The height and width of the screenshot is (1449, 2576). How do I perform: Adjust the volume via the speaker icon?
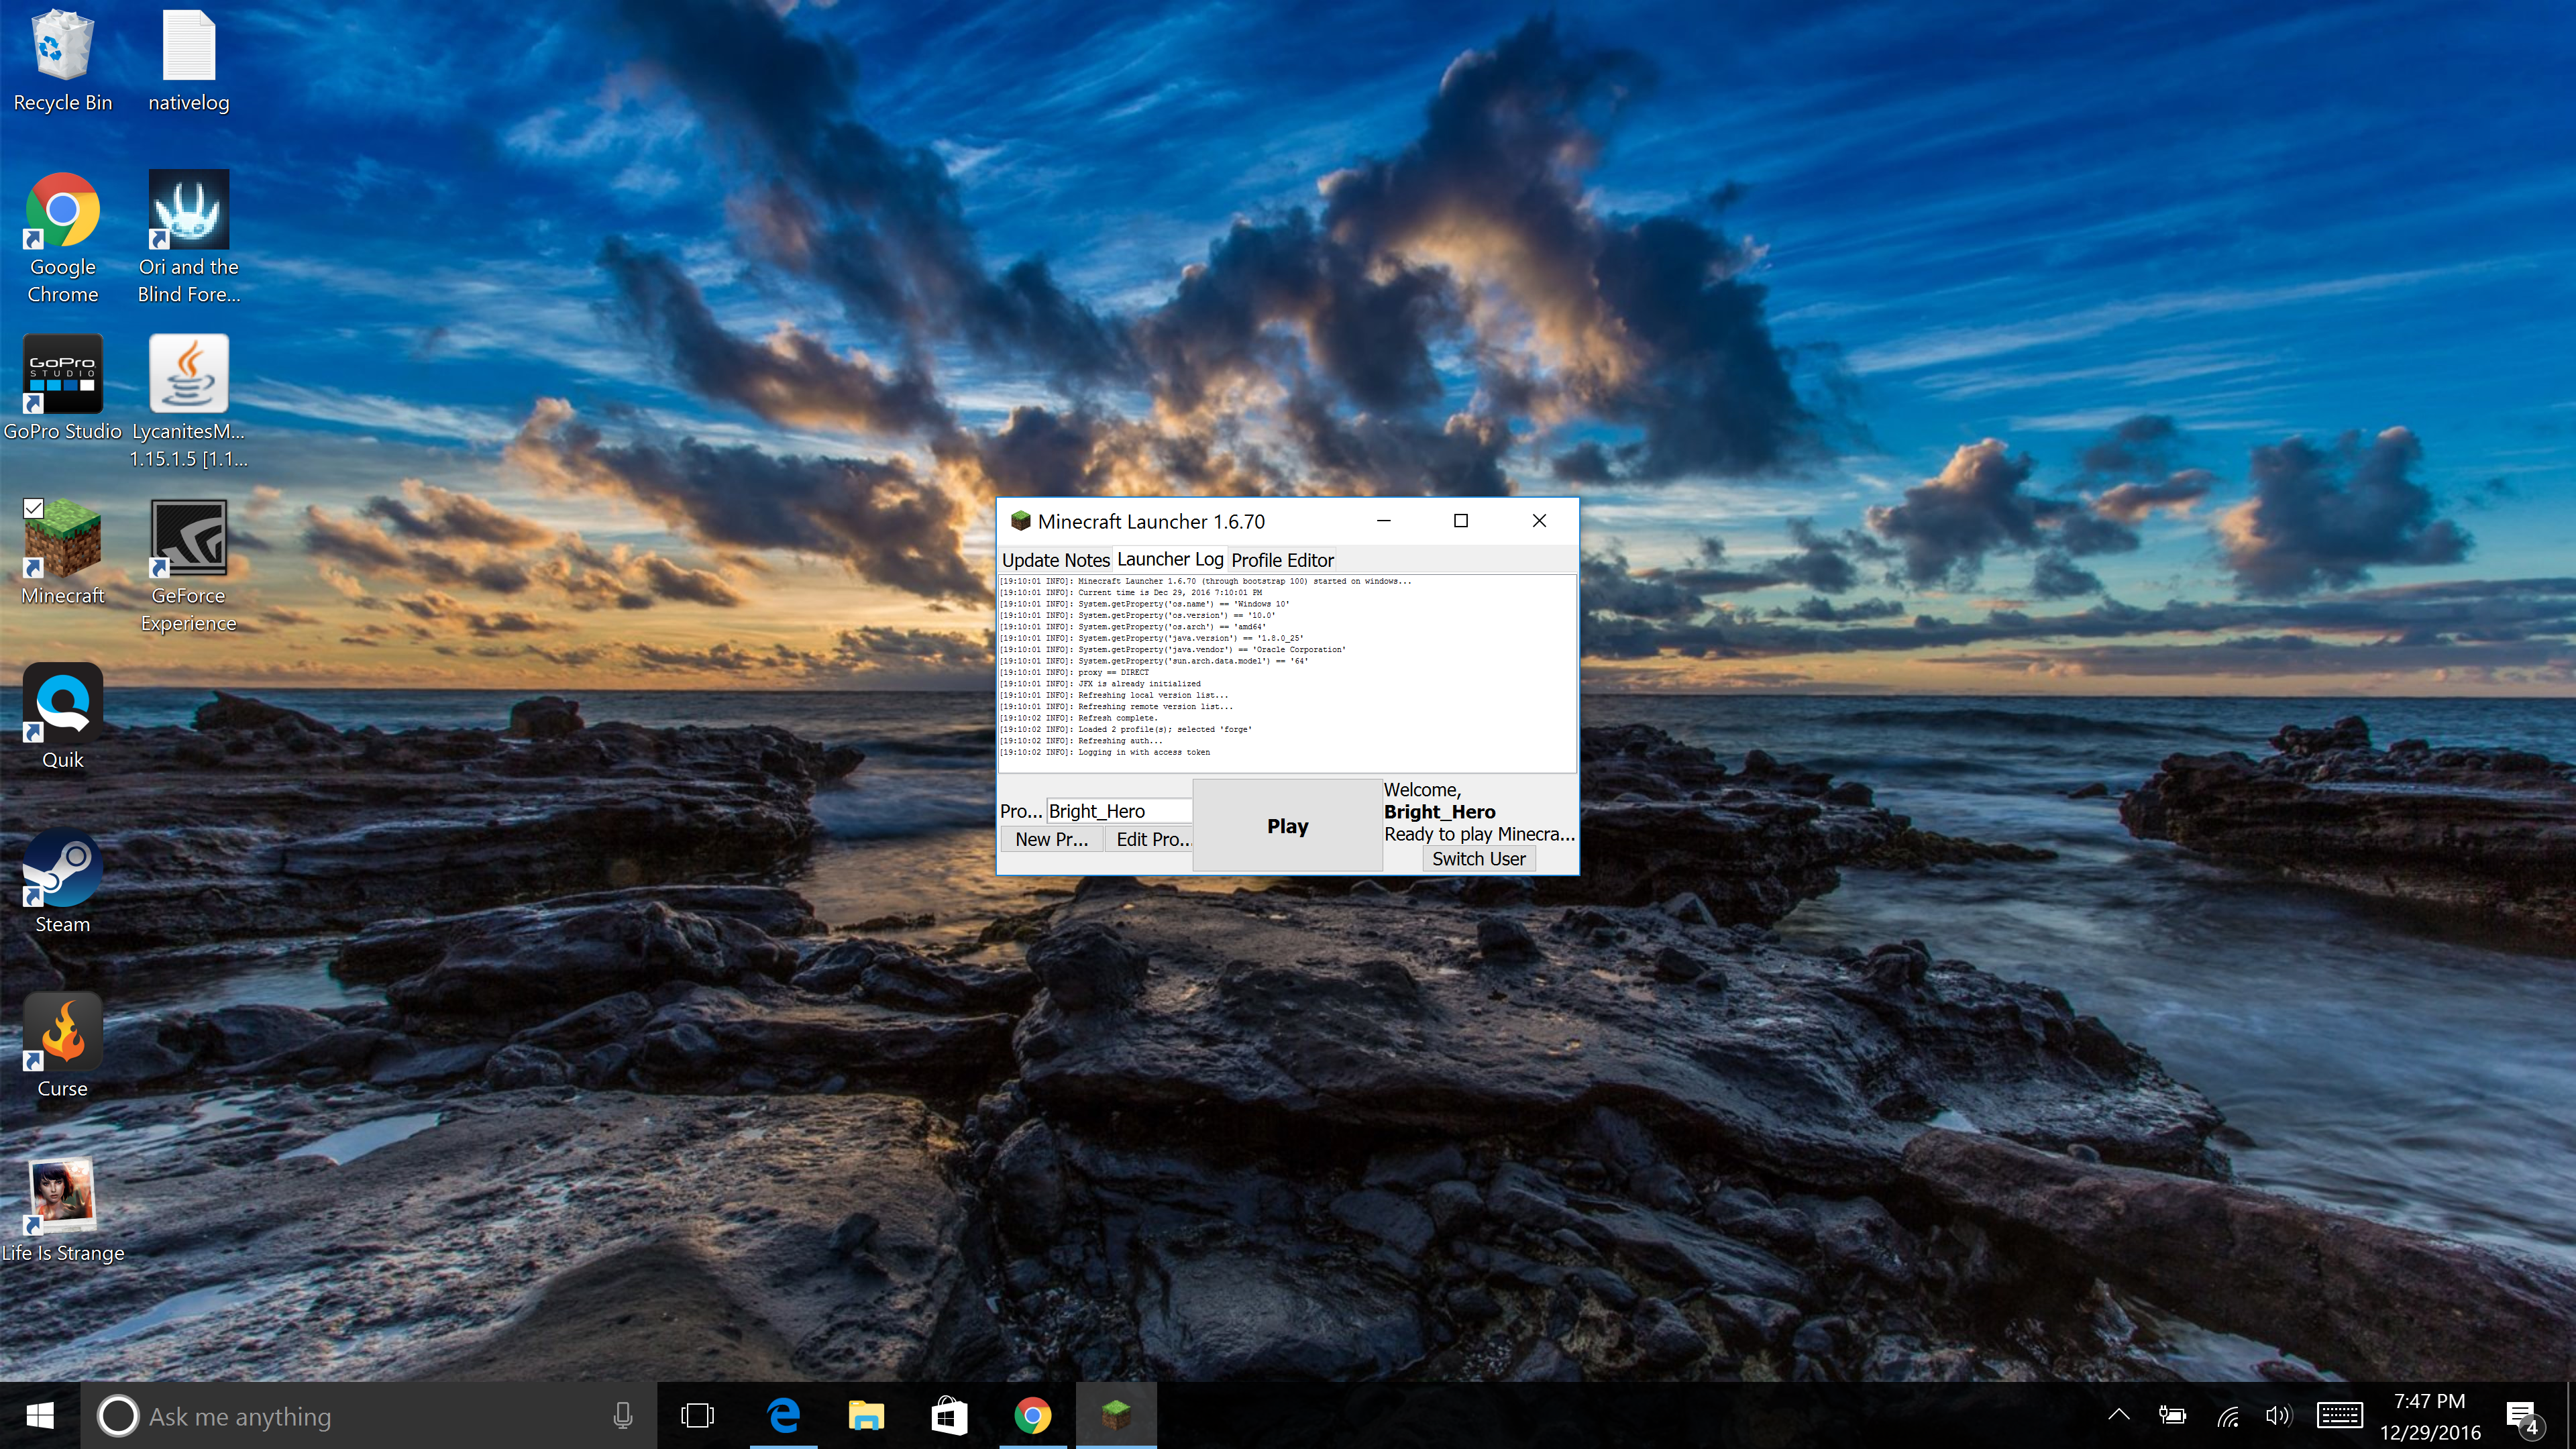pos(2278,1415)
